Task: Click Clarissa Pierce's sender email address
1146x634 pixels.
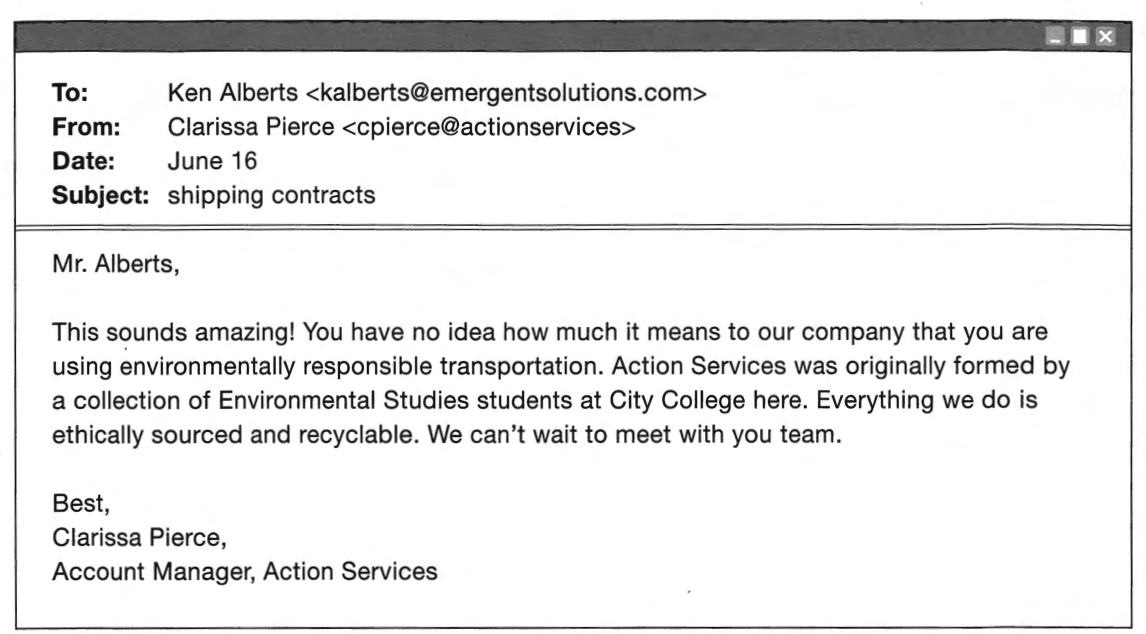Action: (x=489, y=127)
